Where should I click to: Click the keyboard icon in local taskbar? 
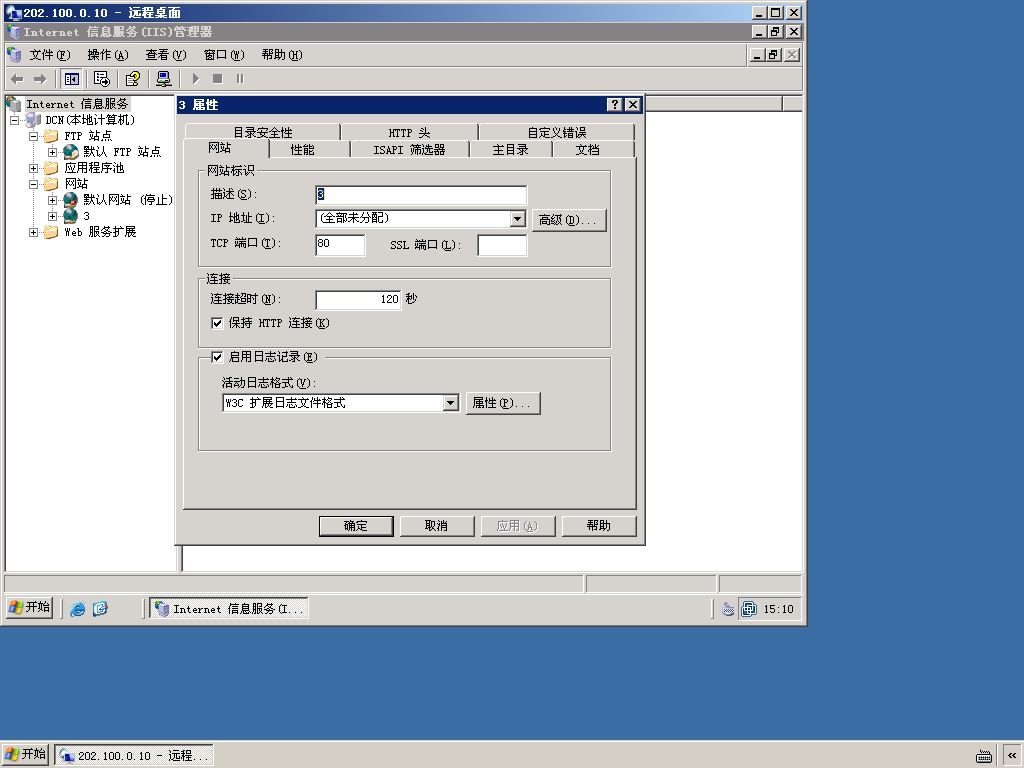click(984, 756)
